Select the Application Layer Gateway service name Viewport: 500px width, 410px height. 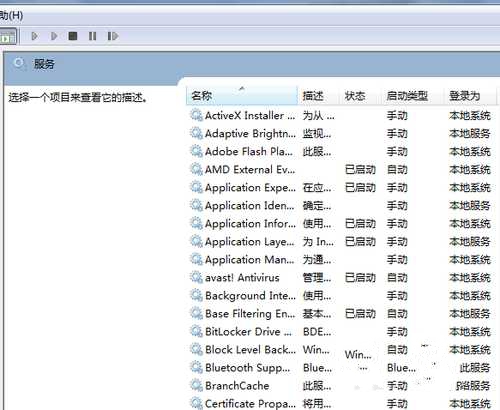pyautogui.click(x=249, y=242)
